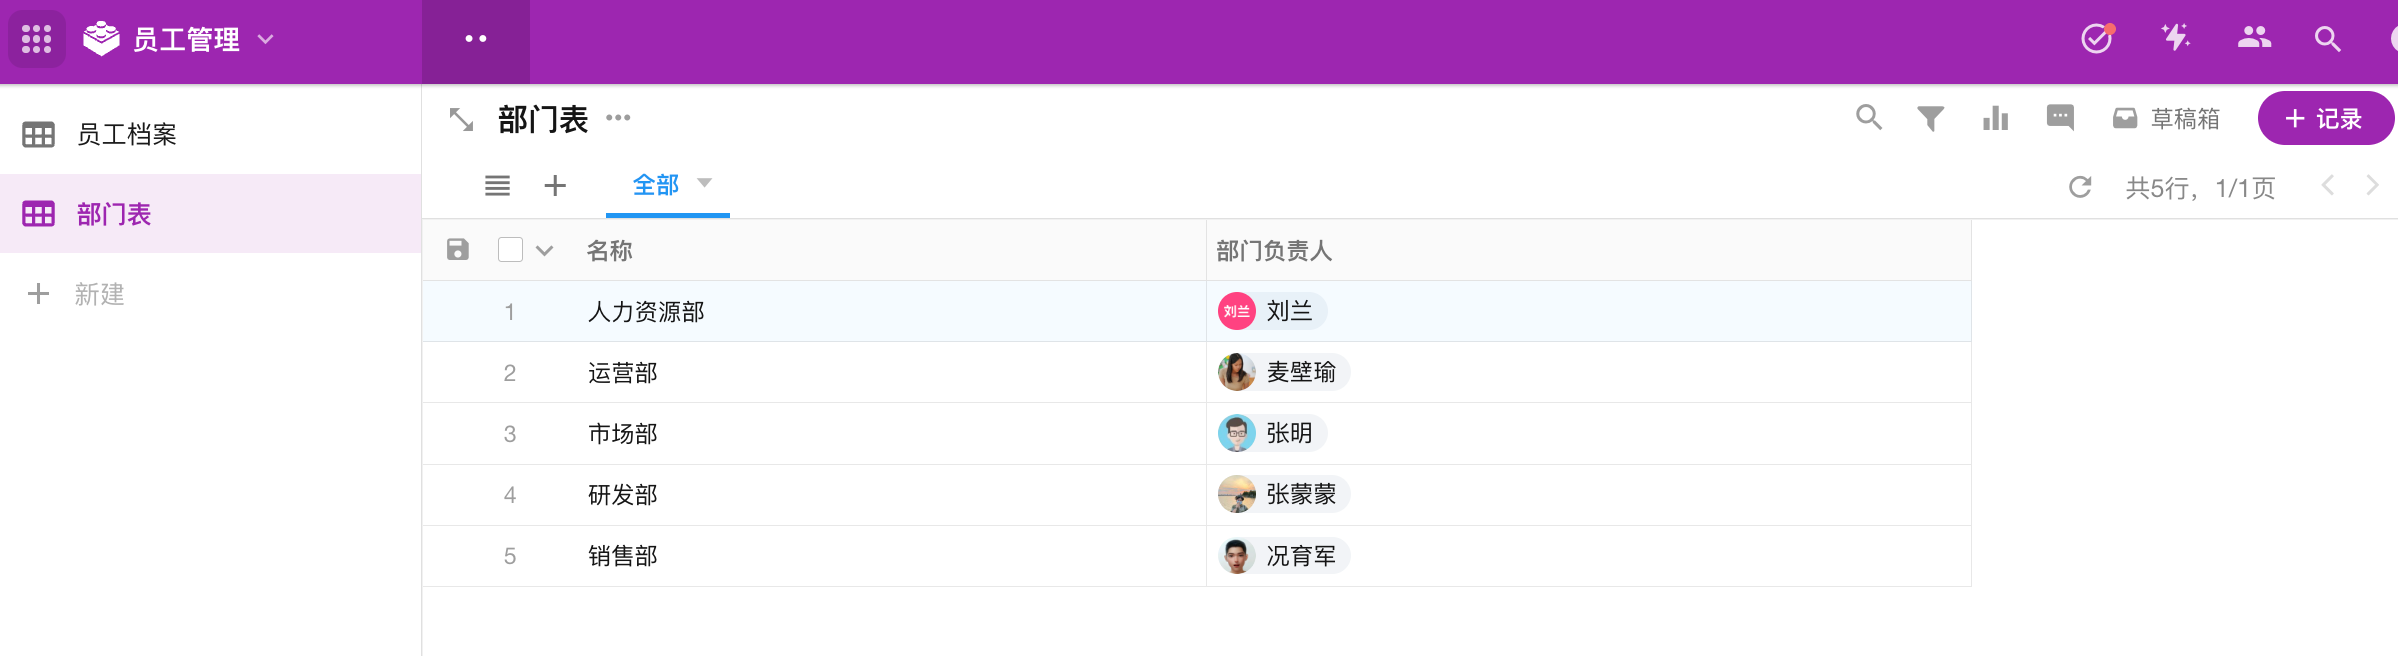This screenshot has width=2398, height=656.
Task: Tick the select-all checkbox in header
Action: tap(510, 250)
